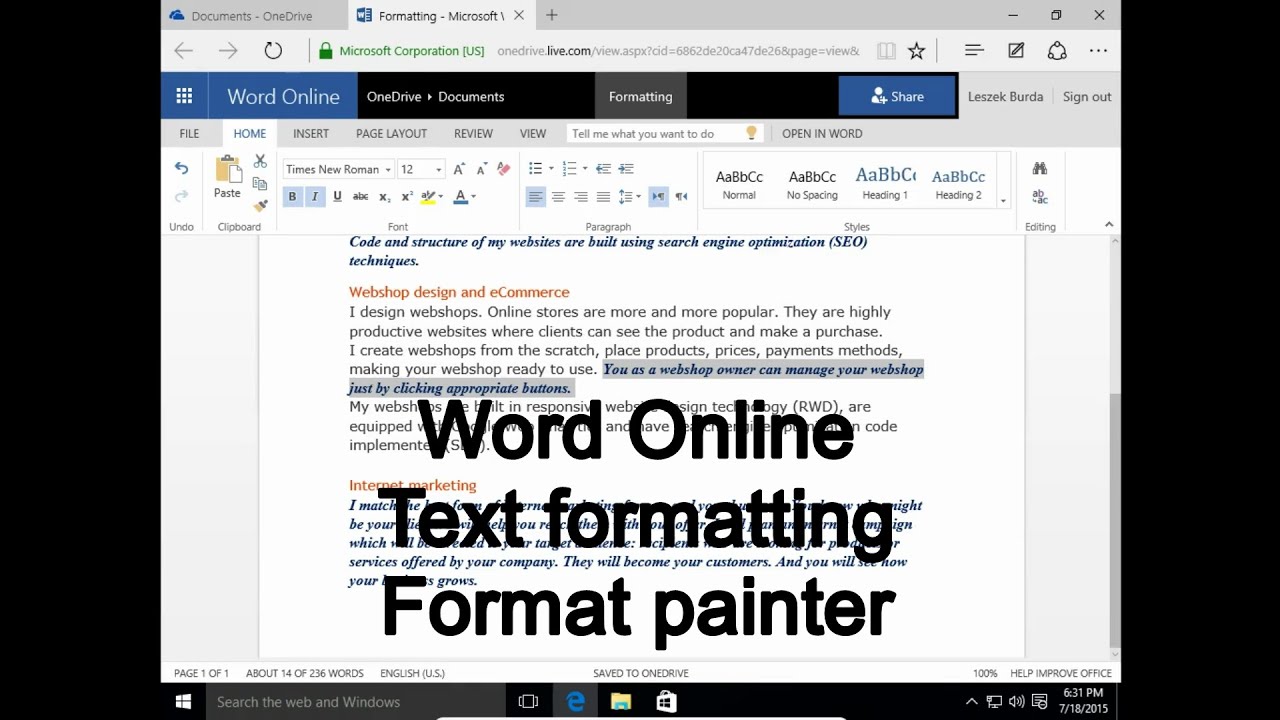Viewport: 1280px width, 720px height.
Task: Apply yellow text highlight color
Action: point(428,197)
